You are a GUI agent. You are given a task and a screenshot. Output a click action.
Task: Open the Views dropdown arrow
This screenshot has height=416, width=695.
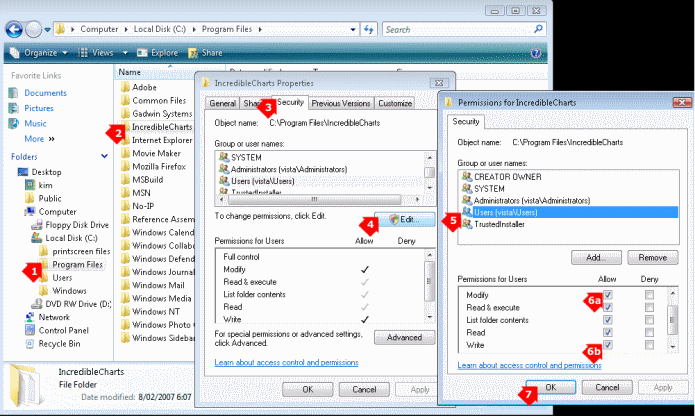point(125,53)
